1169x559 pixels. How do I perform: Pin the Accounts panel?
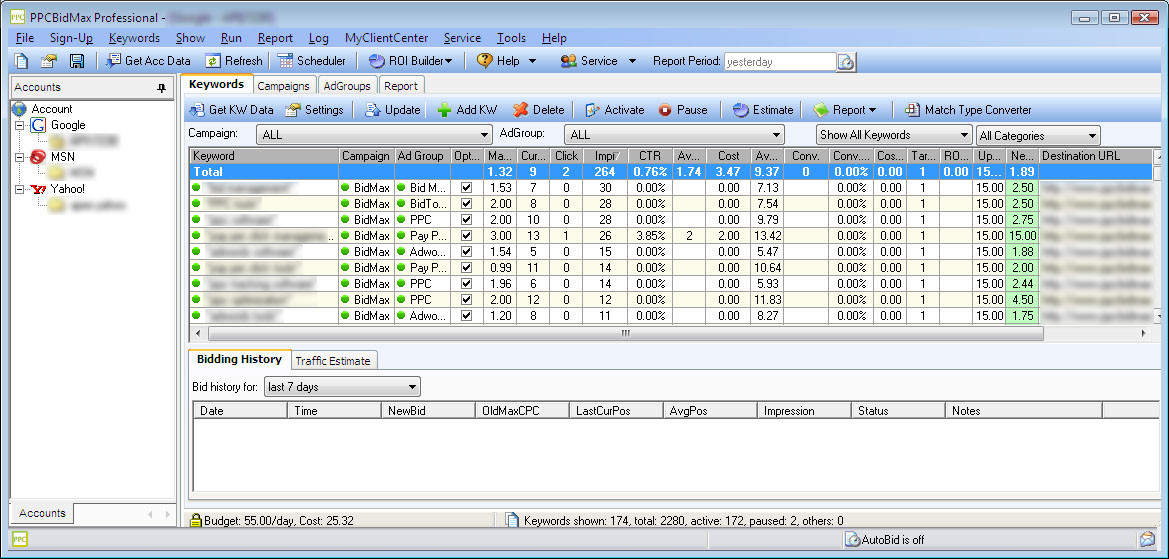(x=161, y=88)
